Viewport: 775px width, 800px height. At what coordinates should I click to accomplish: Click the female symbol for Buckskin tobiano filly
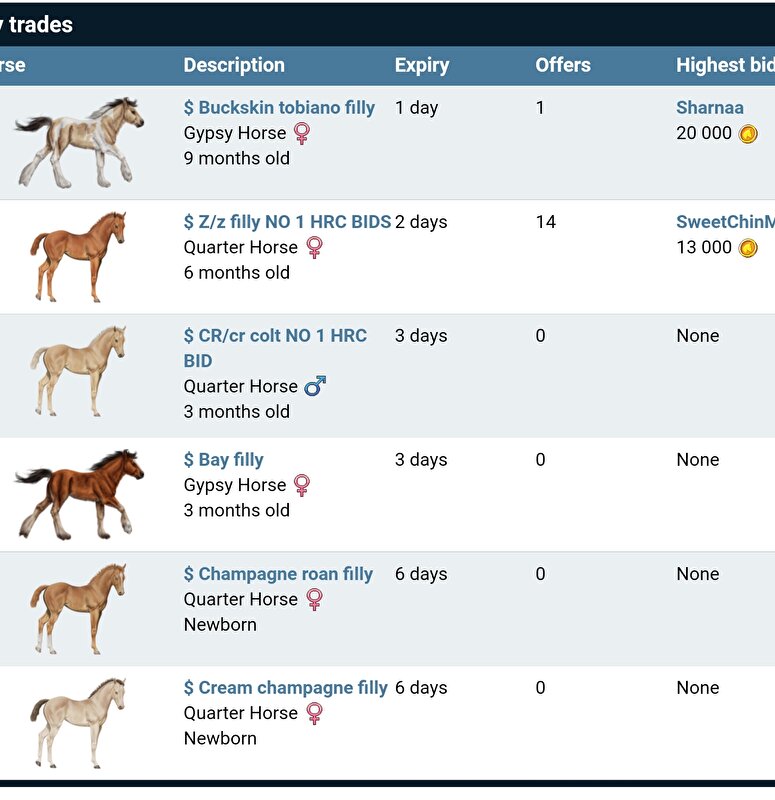point(301,133)
